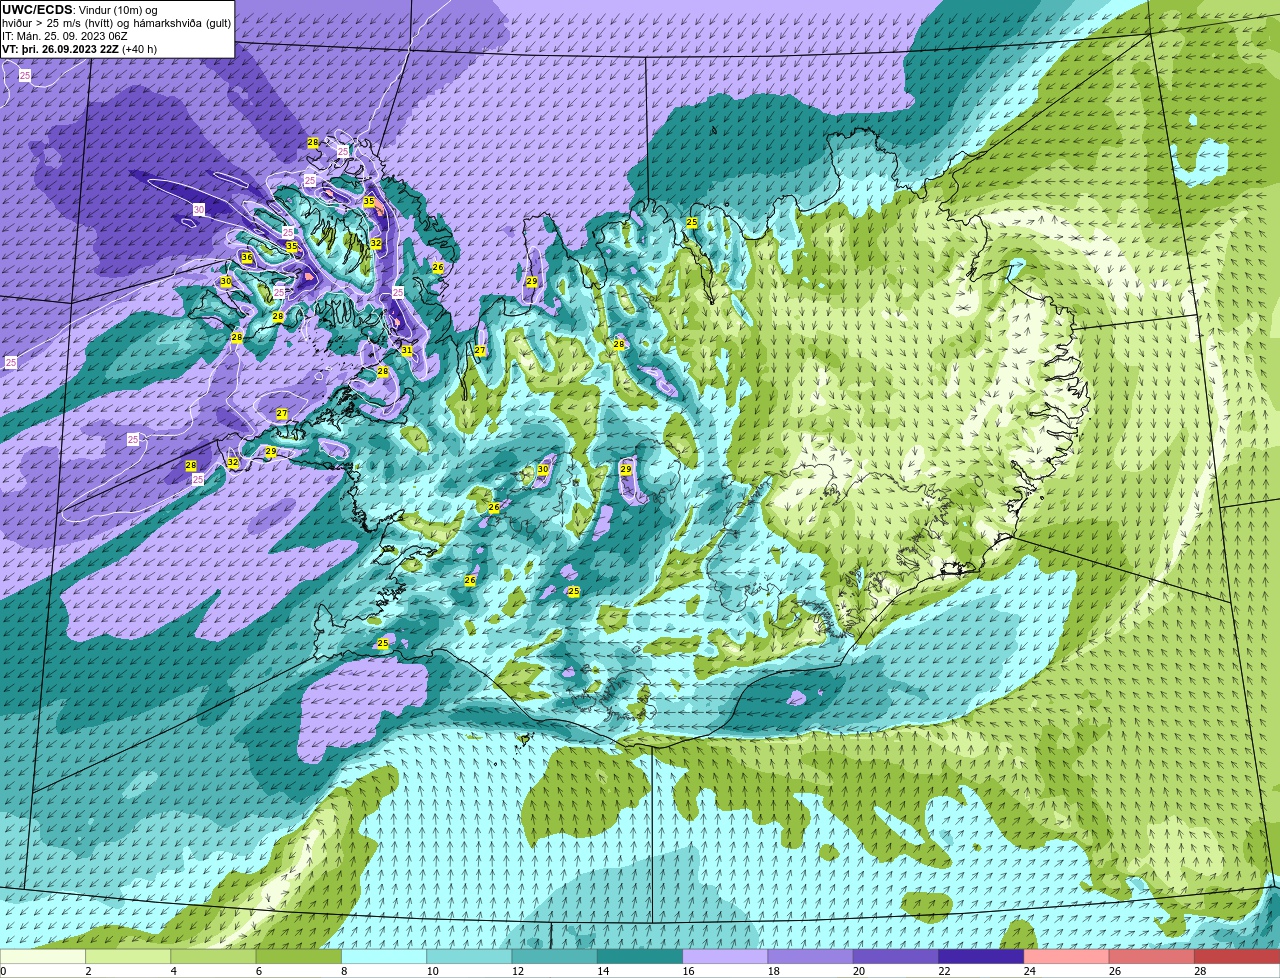The image size is (1280, 978).
Task: Click legend tick label "16"
Action: pyautogui.click(x=688, y=971)
